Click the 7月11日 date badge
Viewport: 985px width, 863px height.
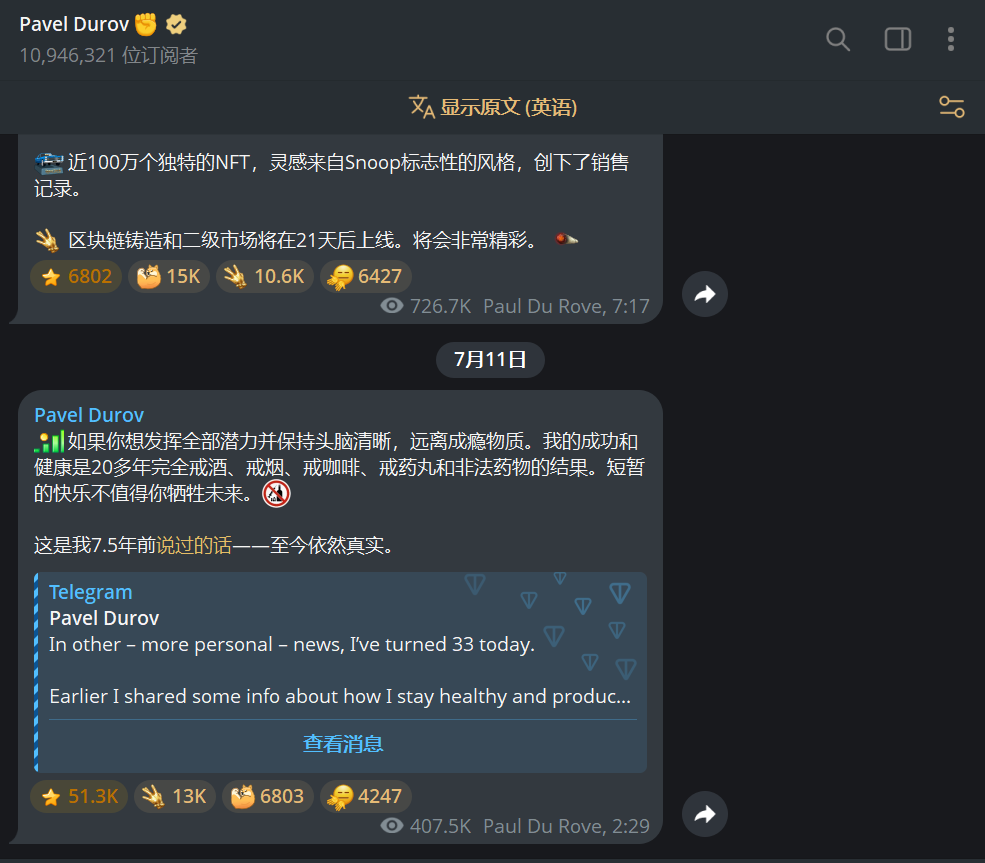pyautogui.click(x=491, y=360)
